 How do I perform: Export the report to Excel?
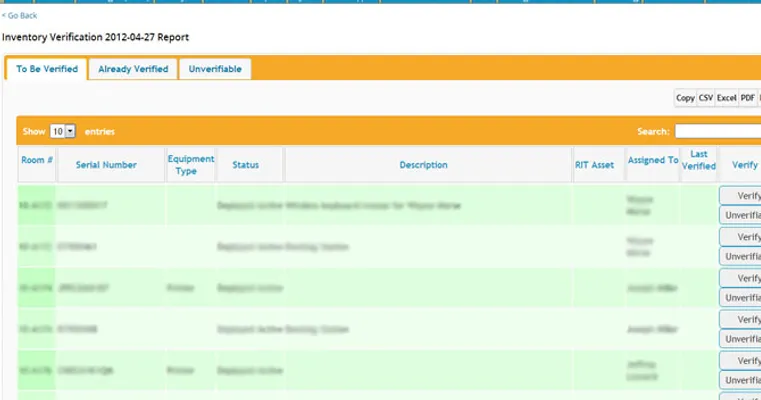[726, 98]
